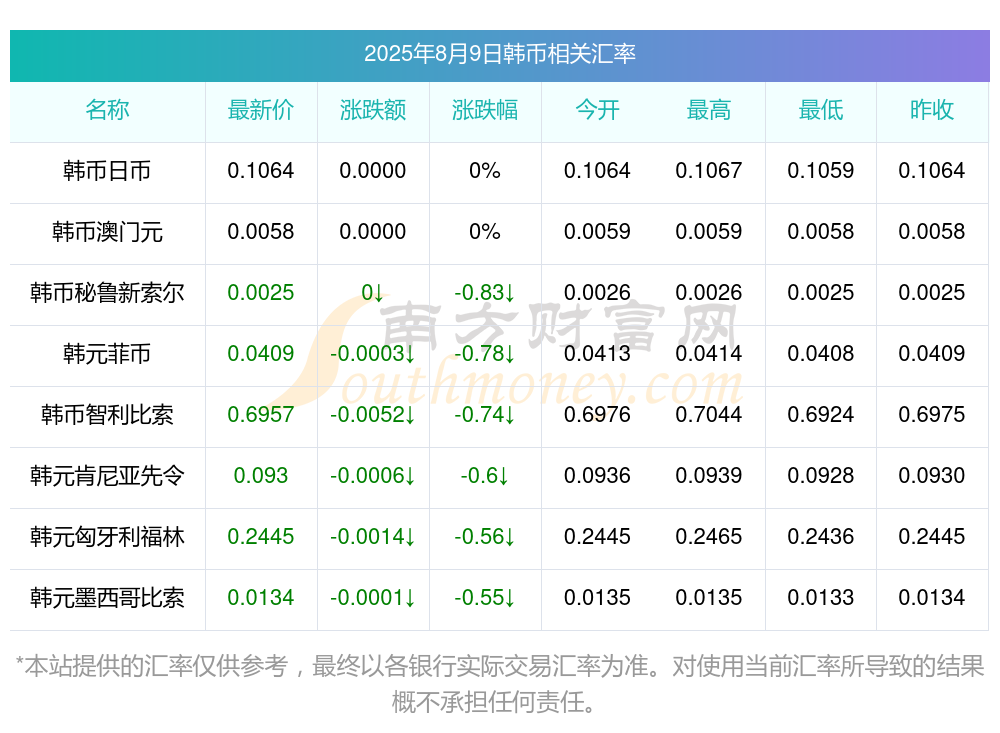Click low value 0.0928 for 肯尼亚先令

[x=821, y=476]
